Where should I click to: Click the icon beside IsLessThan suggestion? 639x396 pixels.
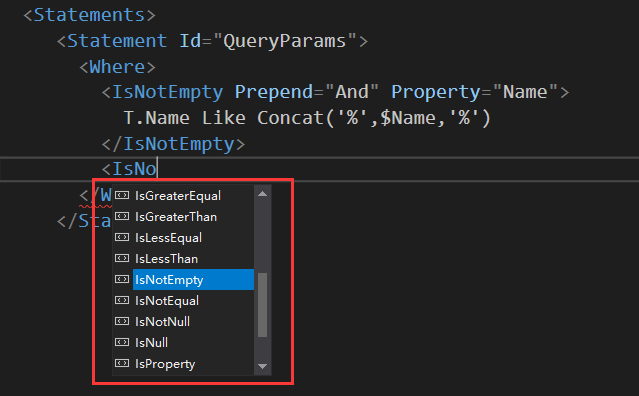click(122, 258)
